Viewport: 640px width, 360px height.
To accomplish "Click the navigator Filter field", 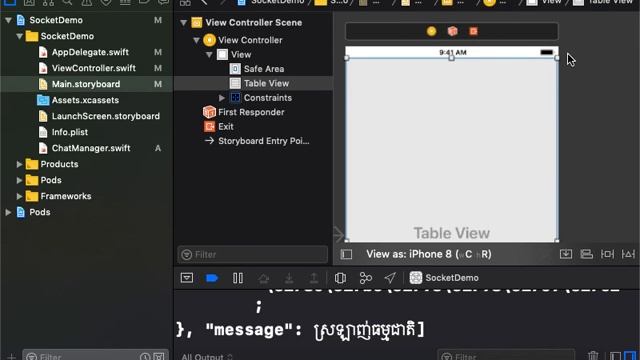I will [x=95, y=356].
